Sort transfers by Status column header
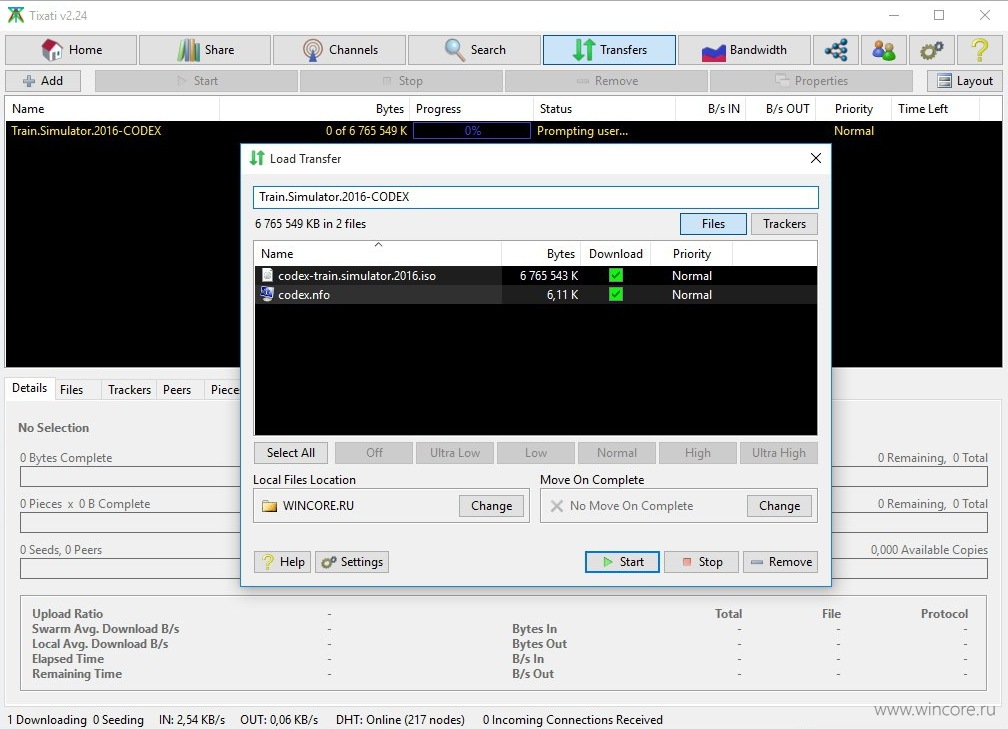Image resolution: width=1008 pixels, height=729 pixels. click(x=604, y=109)
